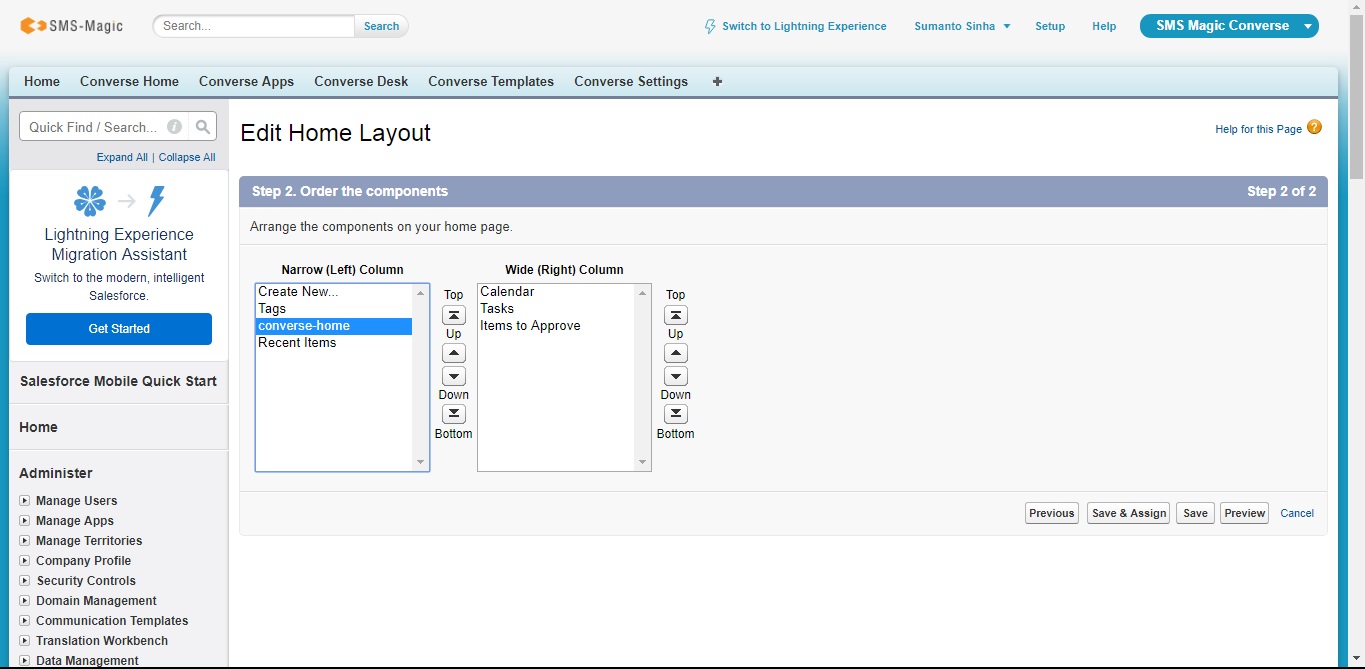1365x669 pixels.
Task: Select Items to Approve in wide column
Action: [x=556, y=326]
